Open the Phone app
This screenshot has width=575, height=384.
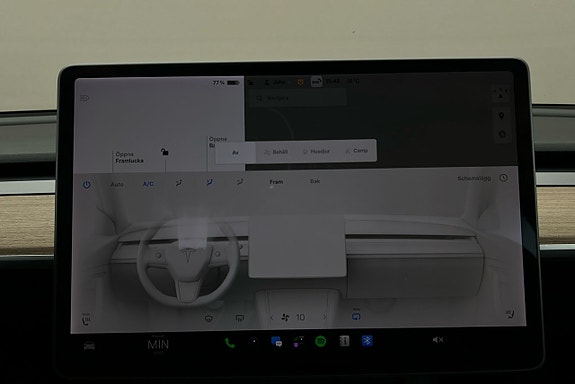[230, 343]
